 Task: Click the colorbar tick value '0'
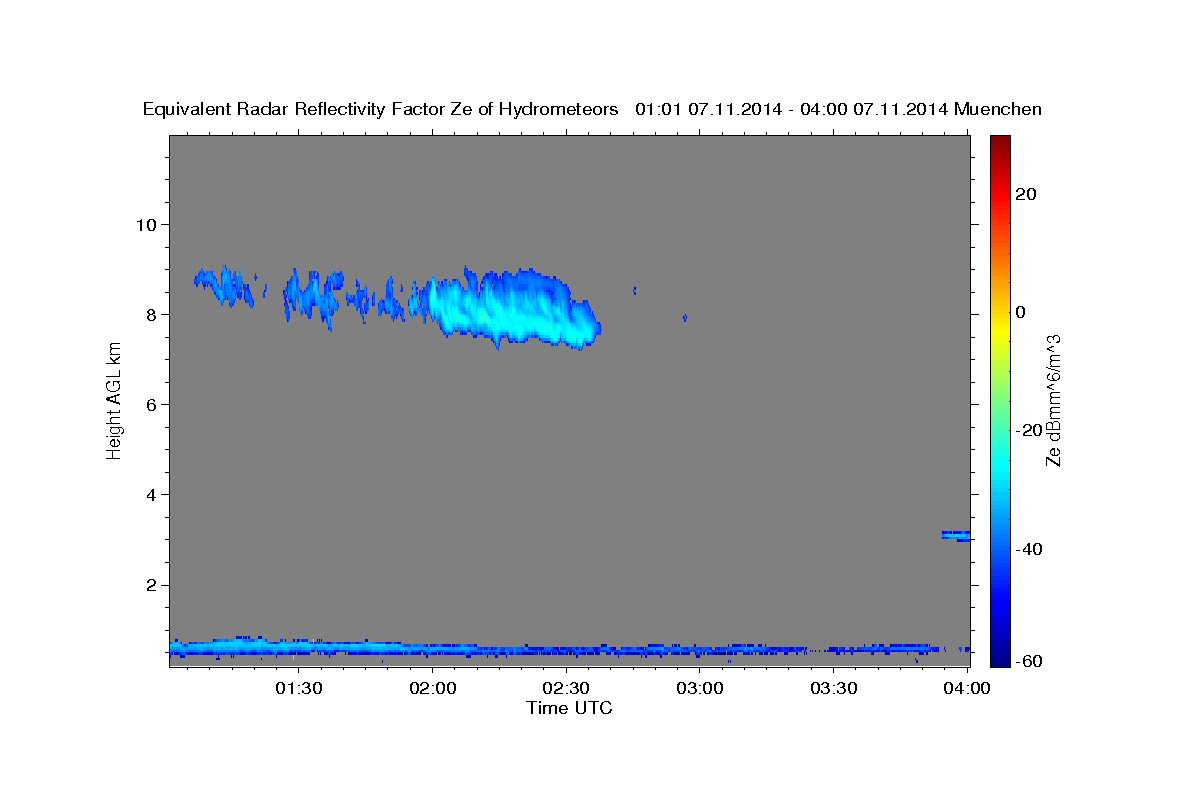pyautogui.click(x=1021, y=312)
